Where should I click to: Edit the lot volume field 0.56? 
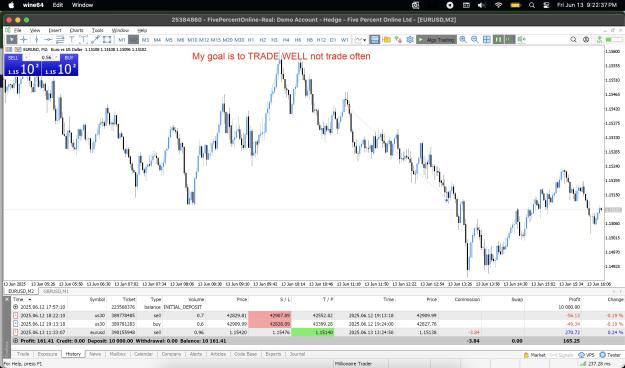click(x=46, y=58)
